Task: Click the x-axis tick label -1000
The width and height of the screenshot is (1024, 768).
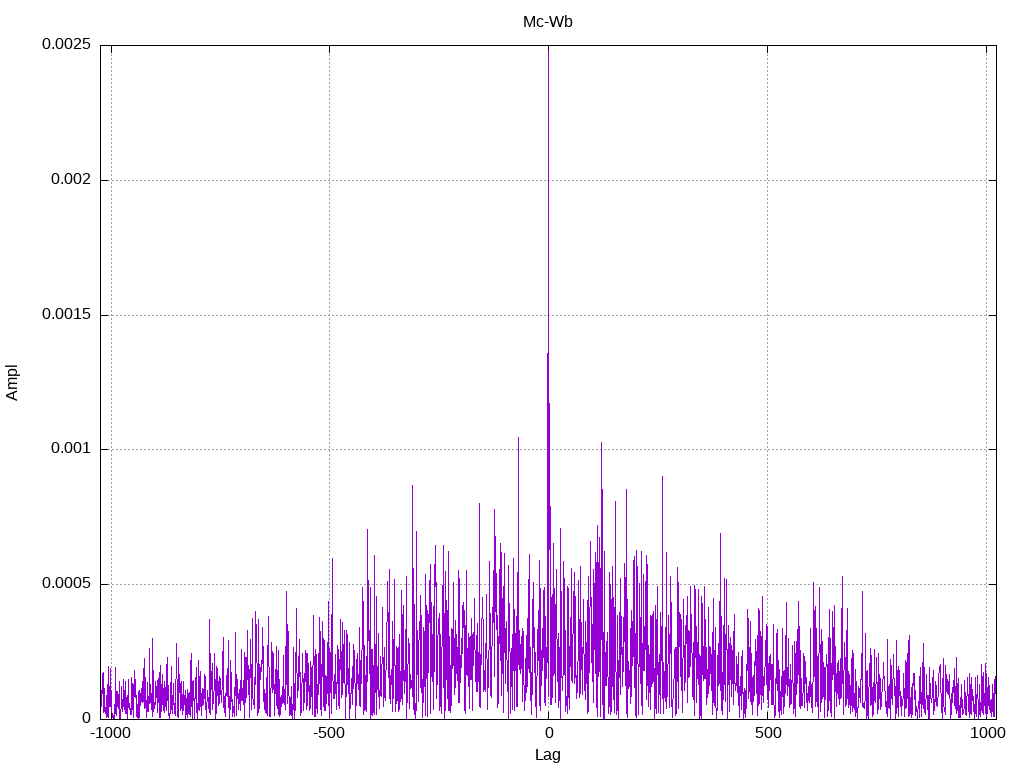Action: 110,733
